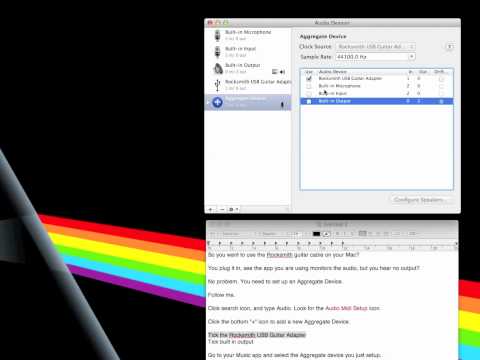
Task: Select Built-in Output in the sidebar
Action: [x=248, y=68]
